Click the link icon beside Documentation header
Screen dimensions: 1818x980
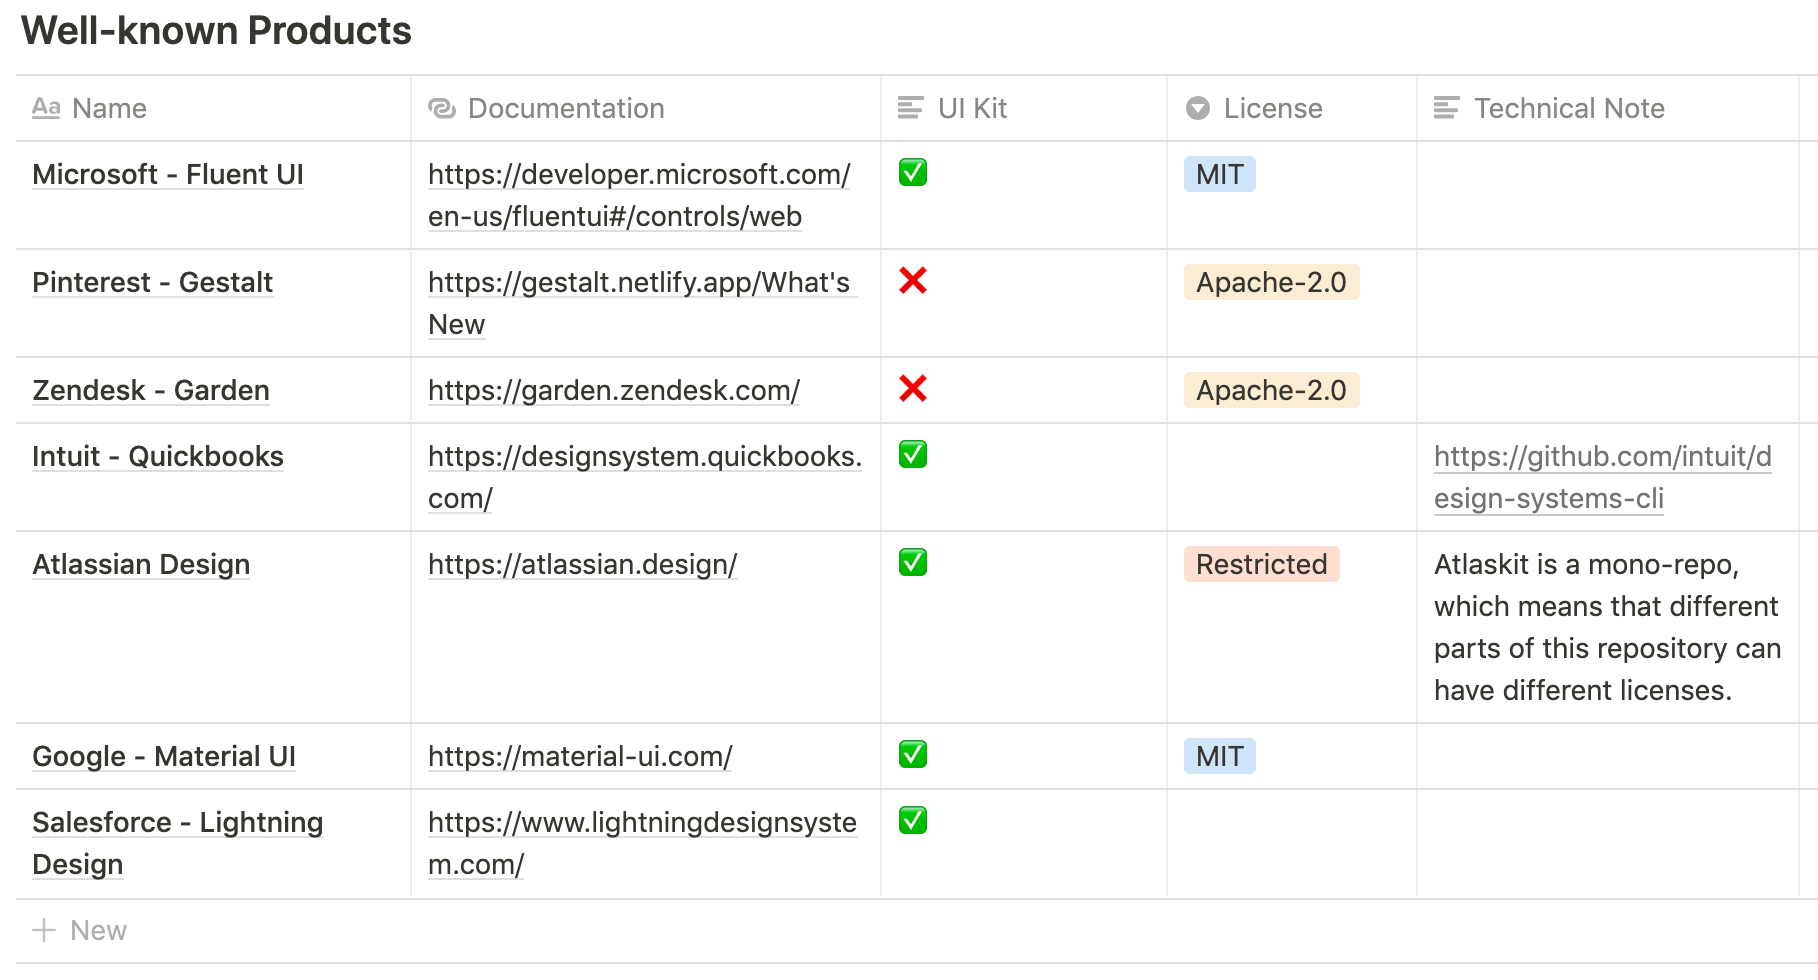[x=441, y=108]
